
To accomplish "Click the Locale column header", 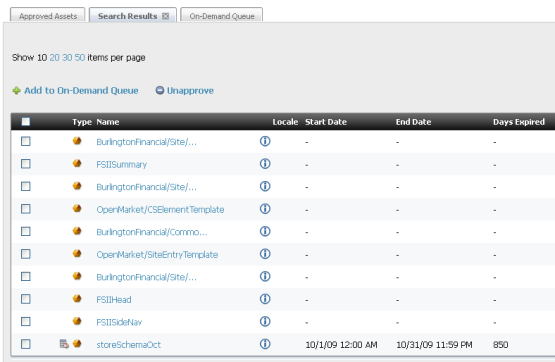I will click(285, 122).
